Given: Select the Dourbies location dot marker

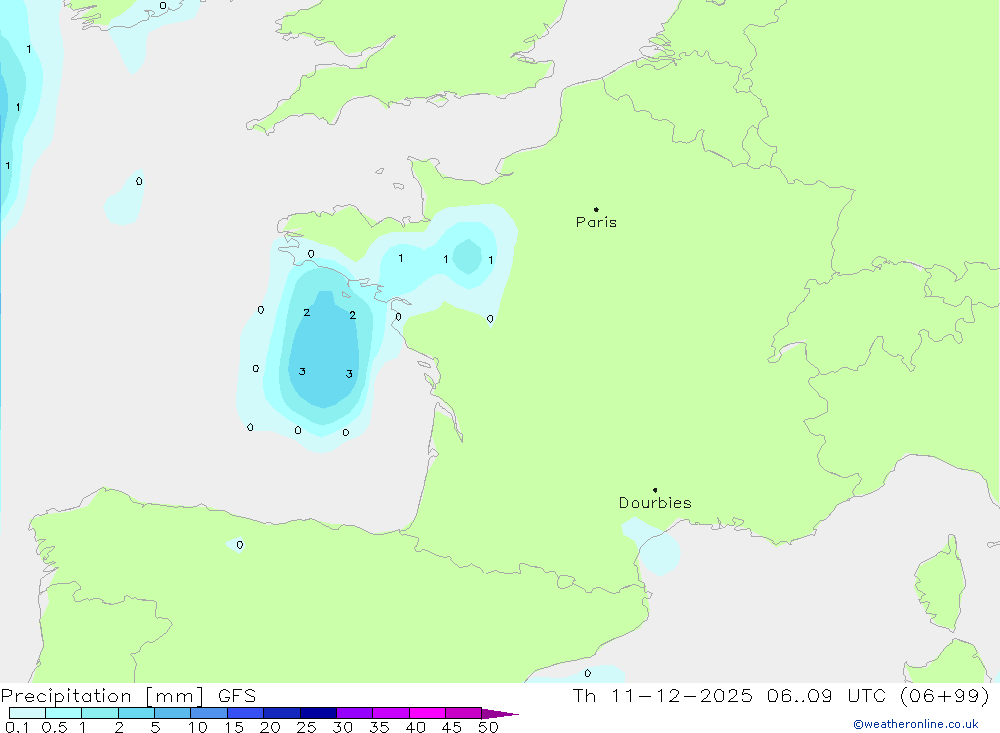Looking at the screenshot, I should click(x=655, y=490).
